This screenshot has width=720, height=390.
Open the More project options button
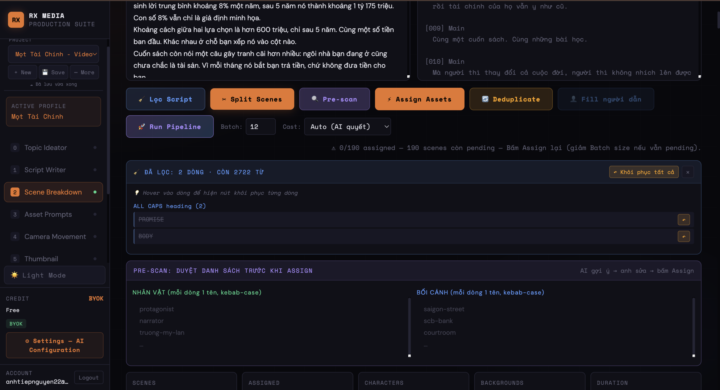coord(84,72)
